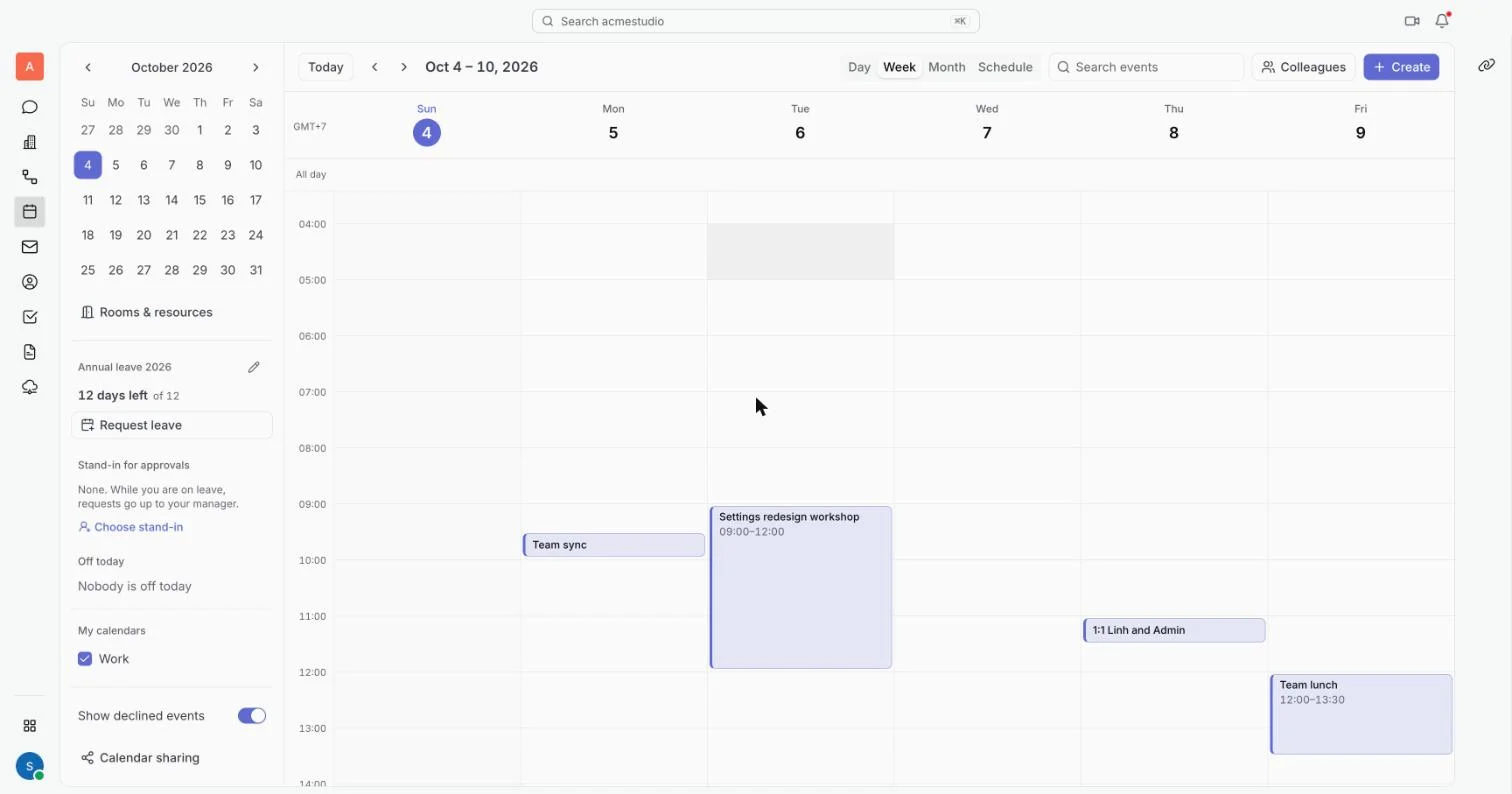Select October 15 in mini calendar
Image resolution: width=1512 pixels, height=794 pixels.
200,200
